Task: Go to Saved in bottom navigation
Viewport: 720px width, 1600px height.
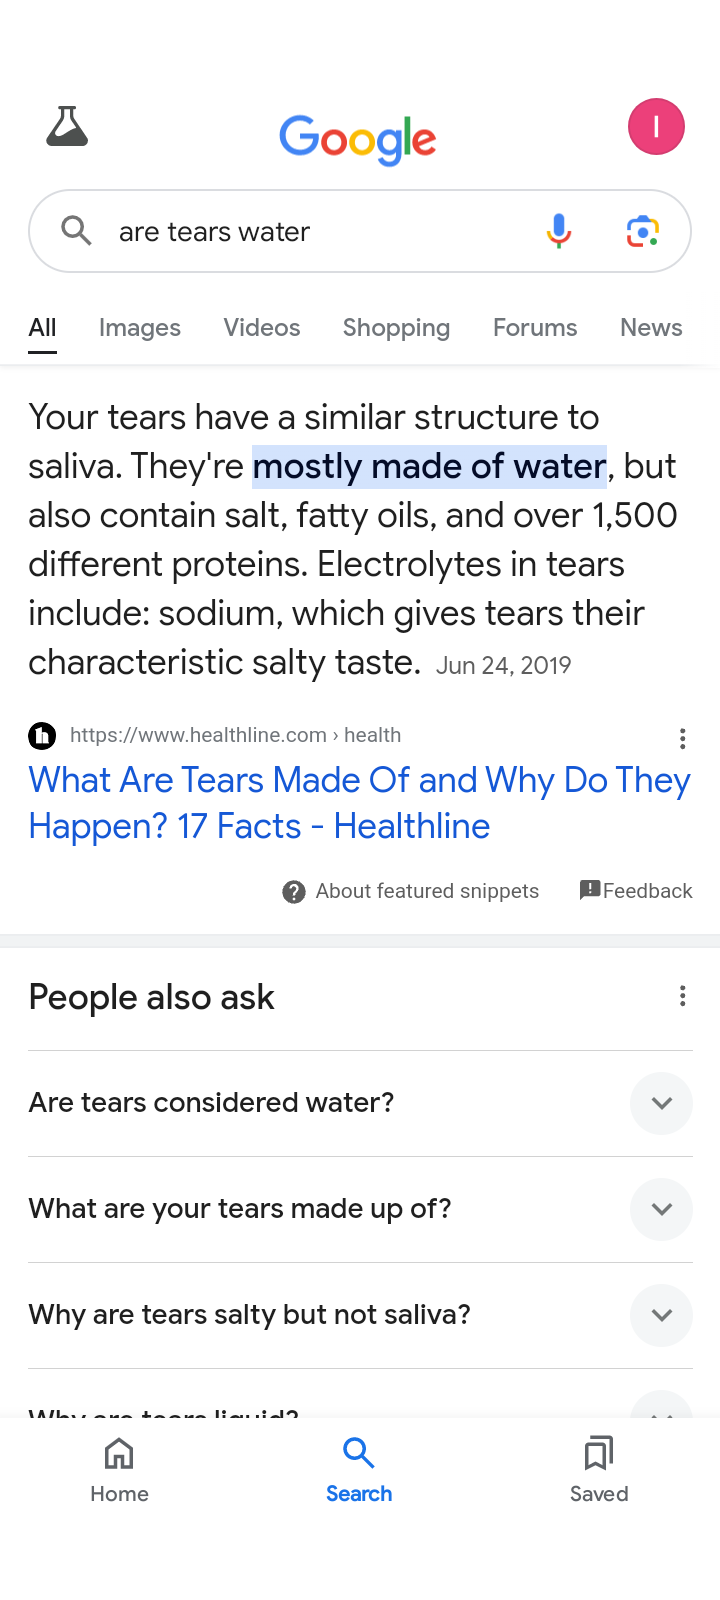Action: pos(599,1469)
